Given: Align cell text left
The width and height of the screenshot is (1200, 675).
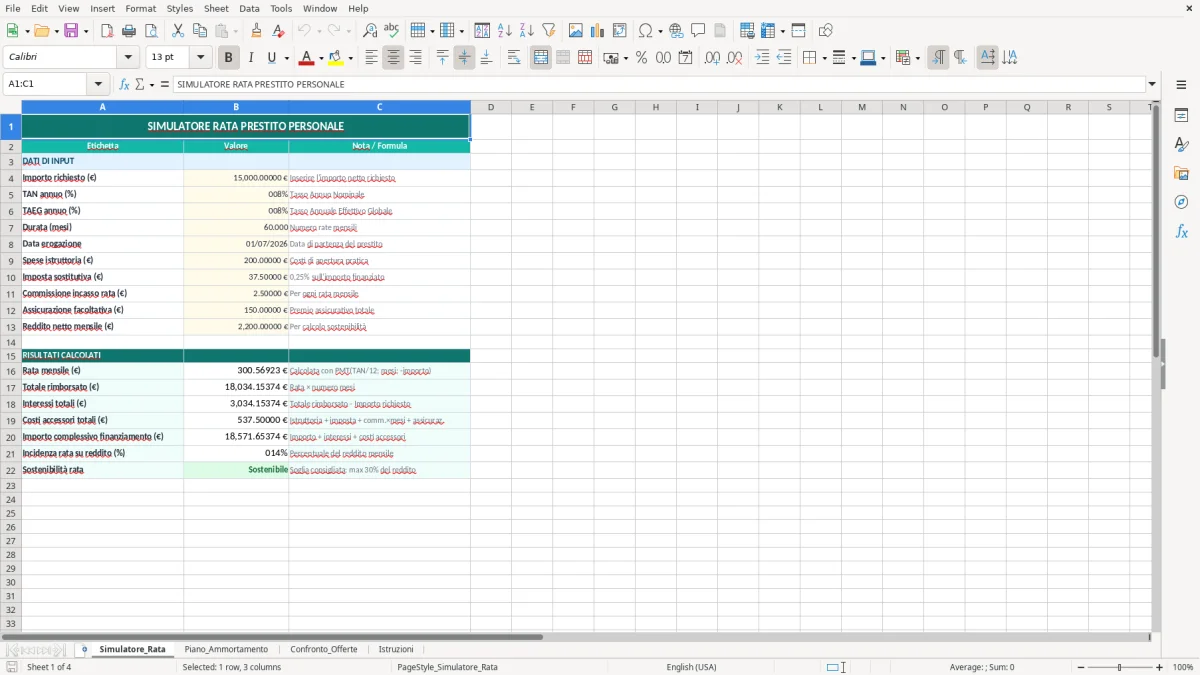Looking at the screenshot, I should (x=371, y=58).
